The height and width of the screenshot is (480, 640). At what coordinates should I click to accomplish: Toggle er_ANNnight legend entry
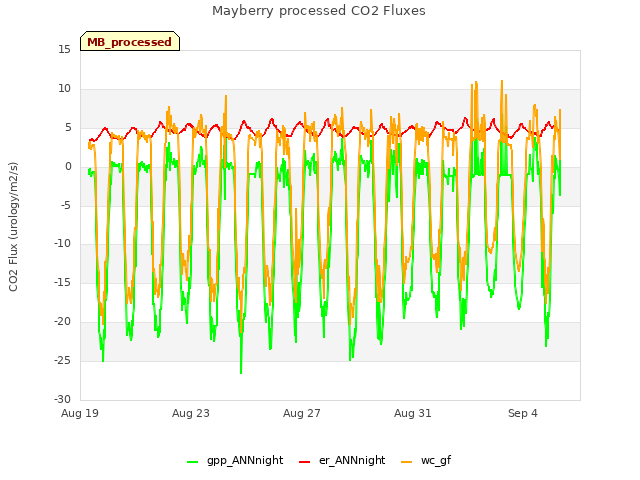(342, 460)
